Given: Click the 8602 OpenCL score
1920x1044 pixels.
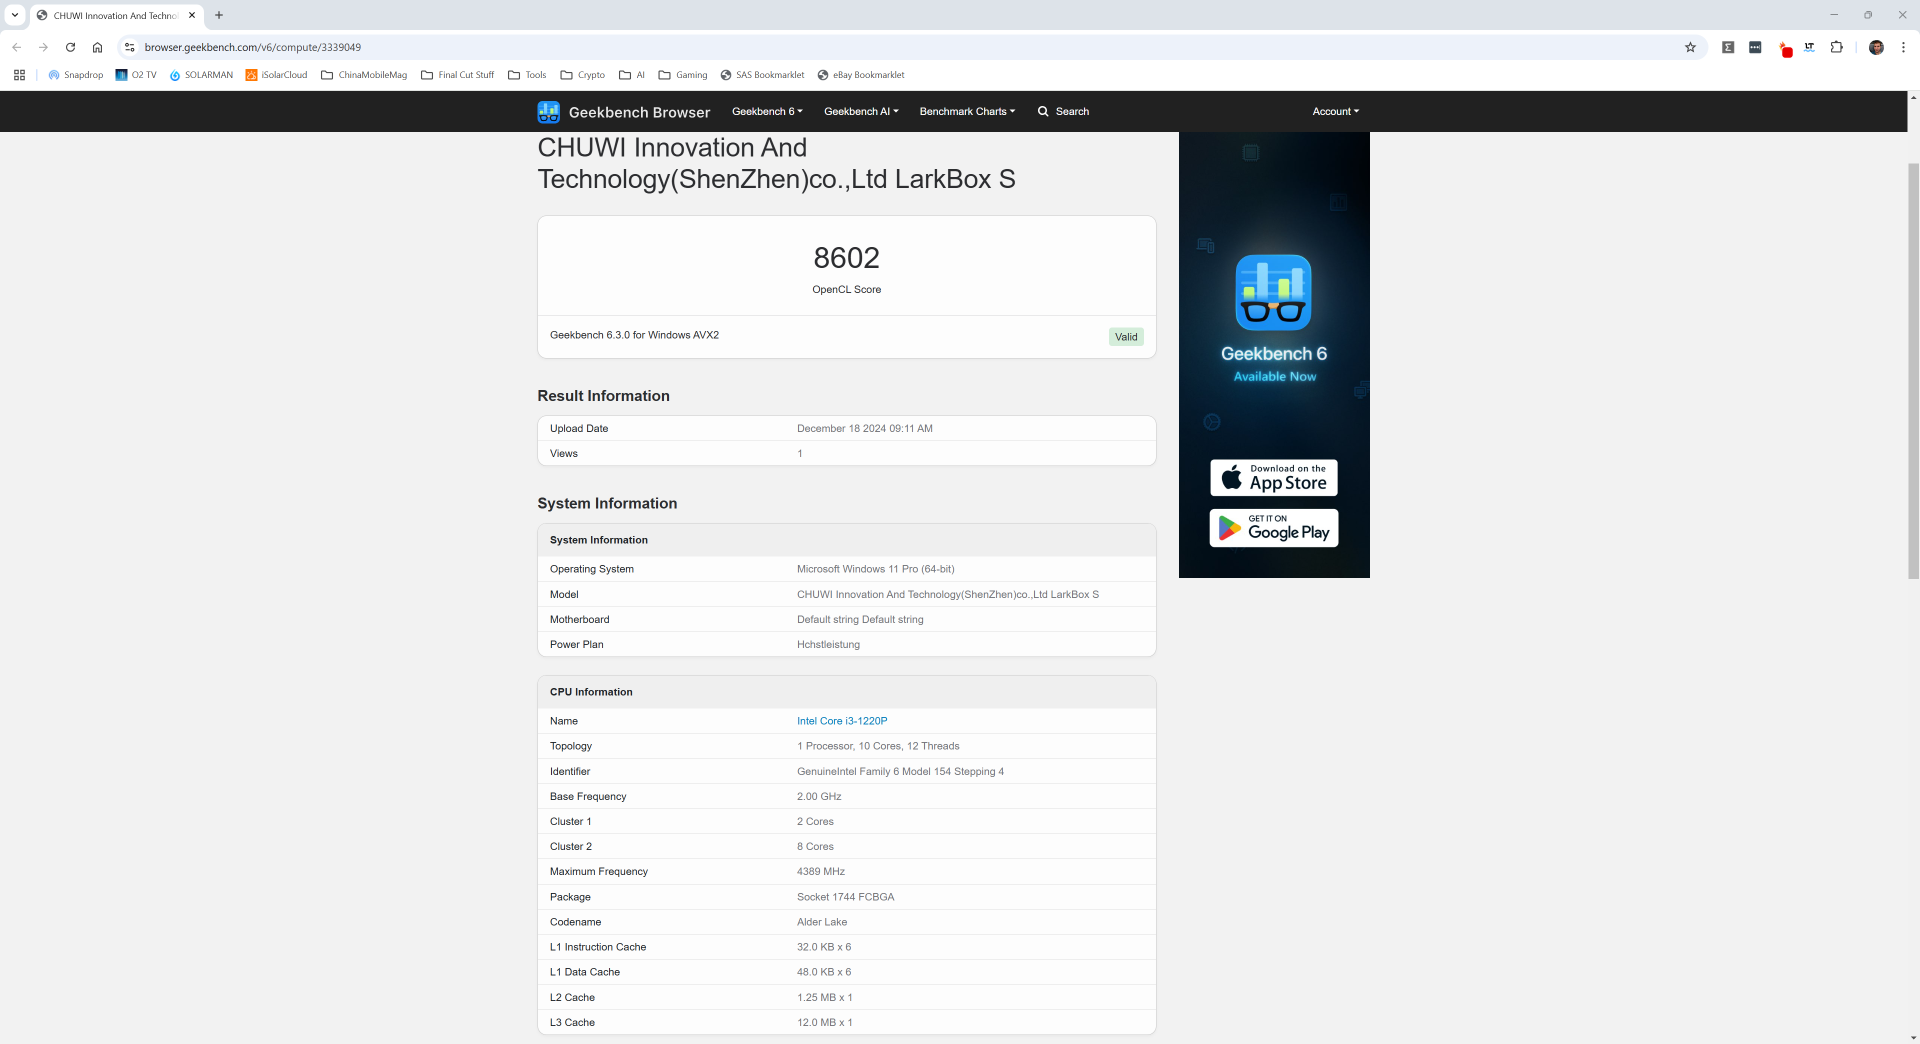Looking at the screenshot, I should (846, 258).
